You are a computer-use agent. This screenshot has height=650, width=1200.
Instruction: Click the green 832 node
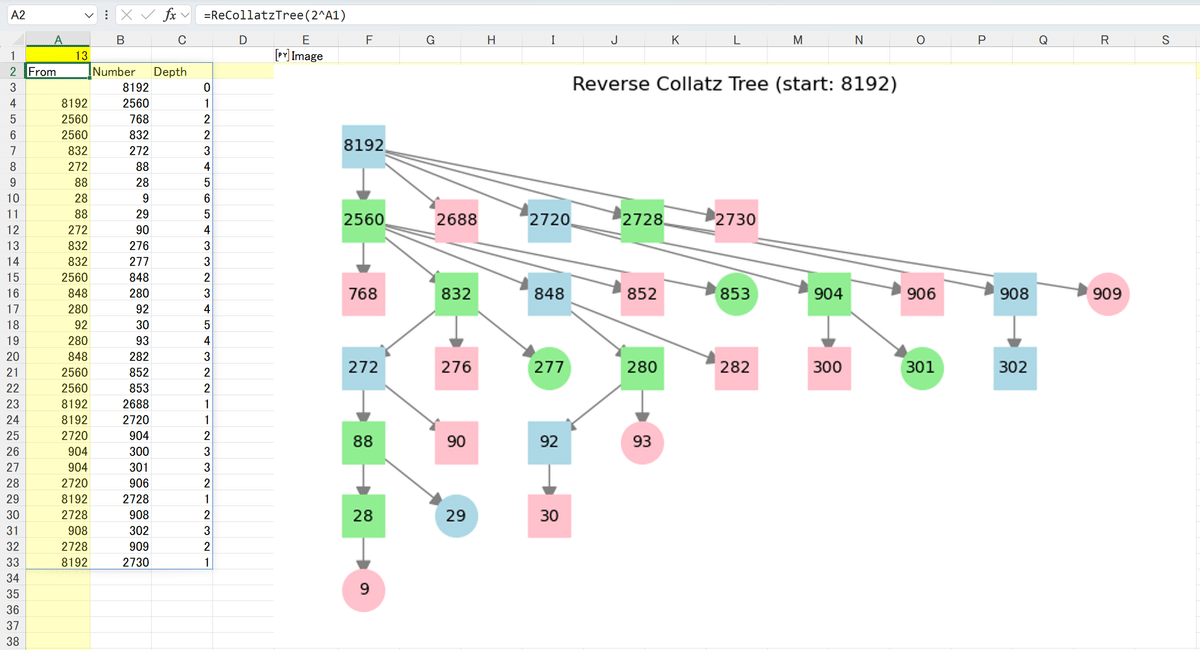click(x=456, y=294)
